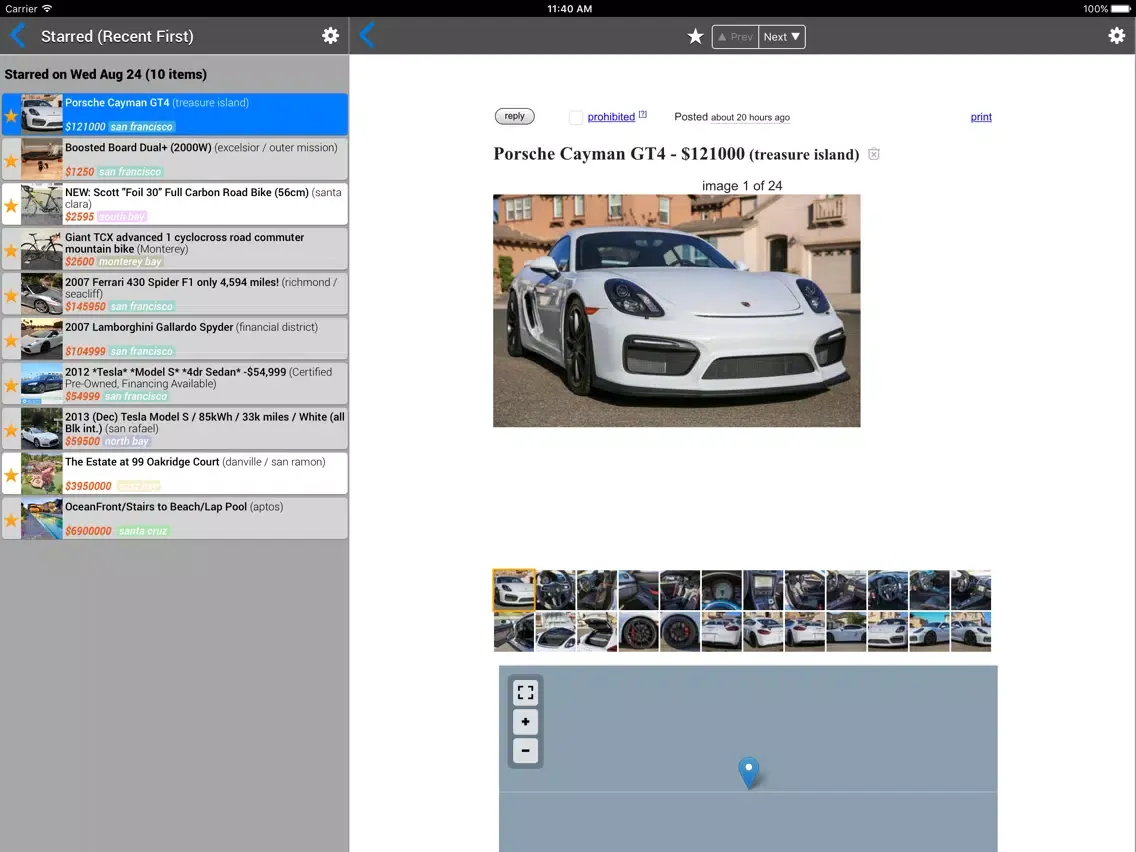Viewport: 1136px width, 852px height.
Task: Unstar the OceanFront/Stairs to Beach row
Action: (11, 520)
